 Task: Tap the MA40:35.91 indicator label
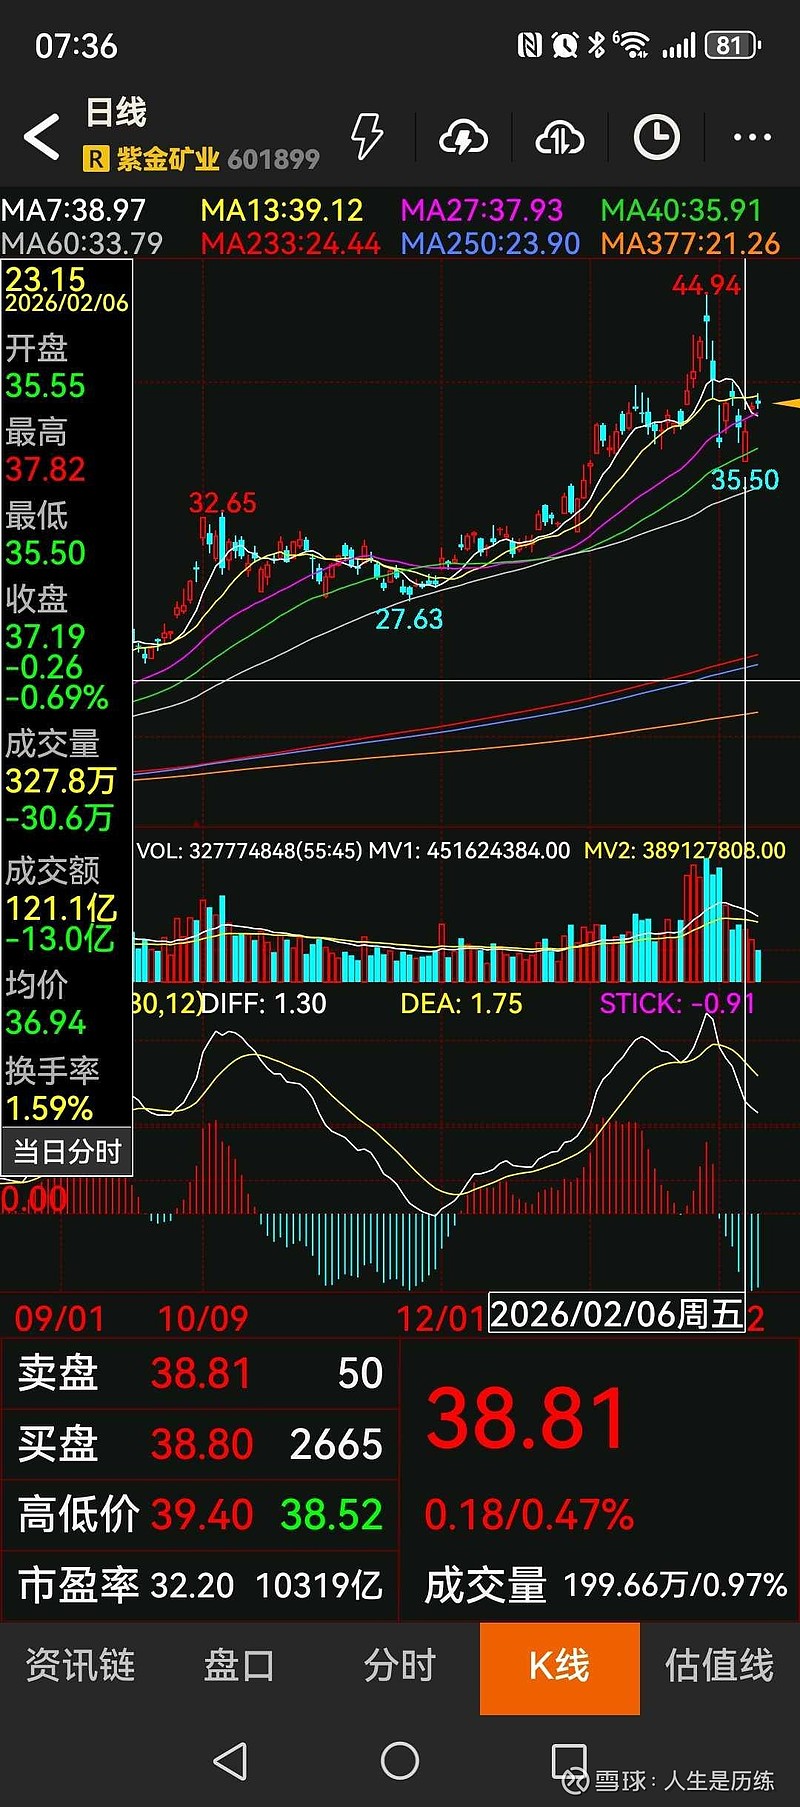coord(681,210)
